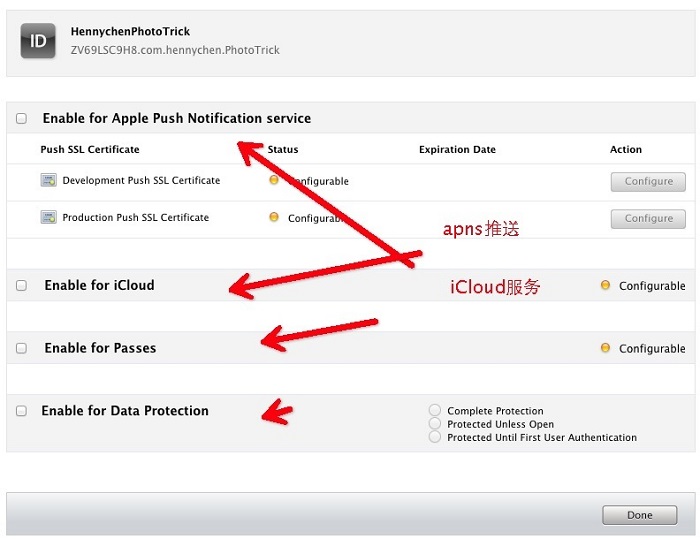Screen dimensions: 700x539
Task: Click the Configurable text in the iCloud row
Action: [x=652, y=286]
